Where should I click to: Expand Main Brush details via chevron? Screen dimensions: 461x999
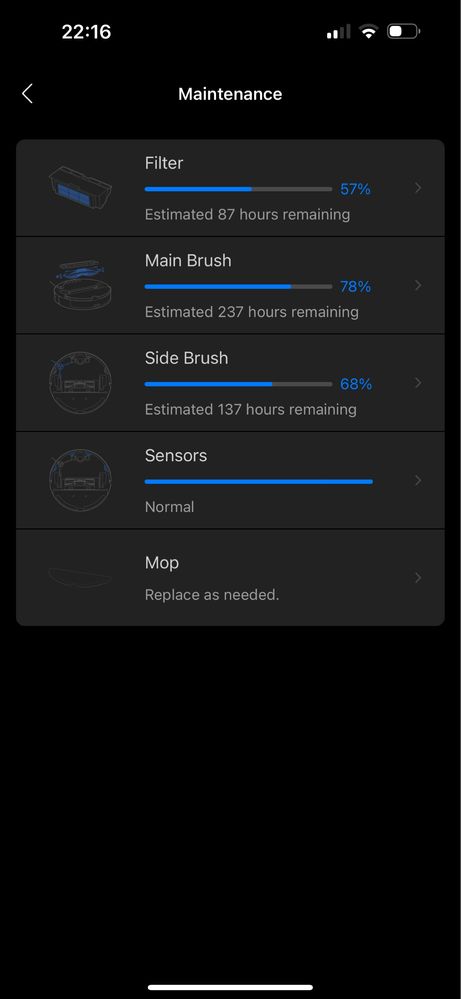pyautogui.click(x=418, y=285)
